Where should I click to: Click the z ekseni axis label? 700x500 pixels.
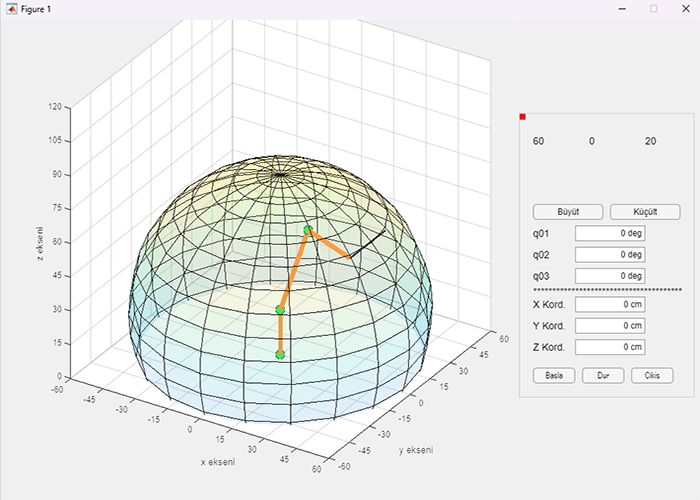coord(40,243)
